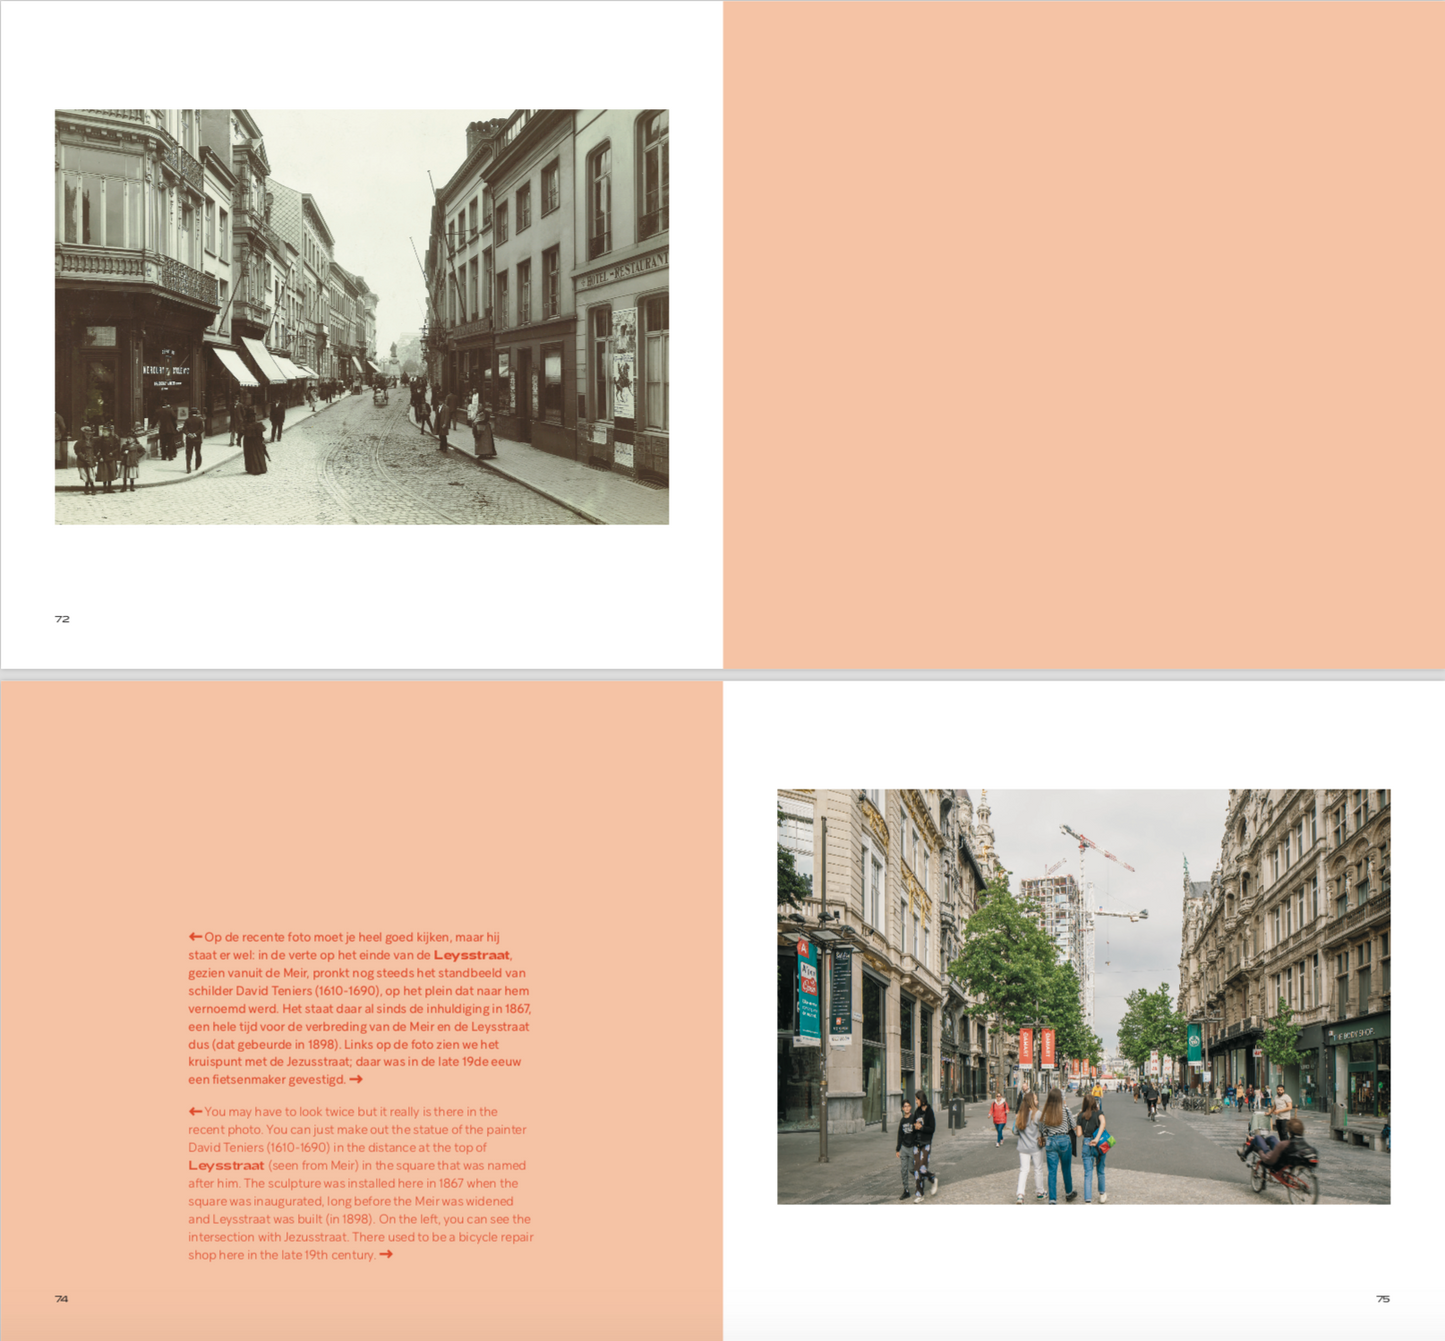The width and height of the screenshot is (1445, 1341).
Task: Click the group of children in the old photo
Action: point(107,458)
